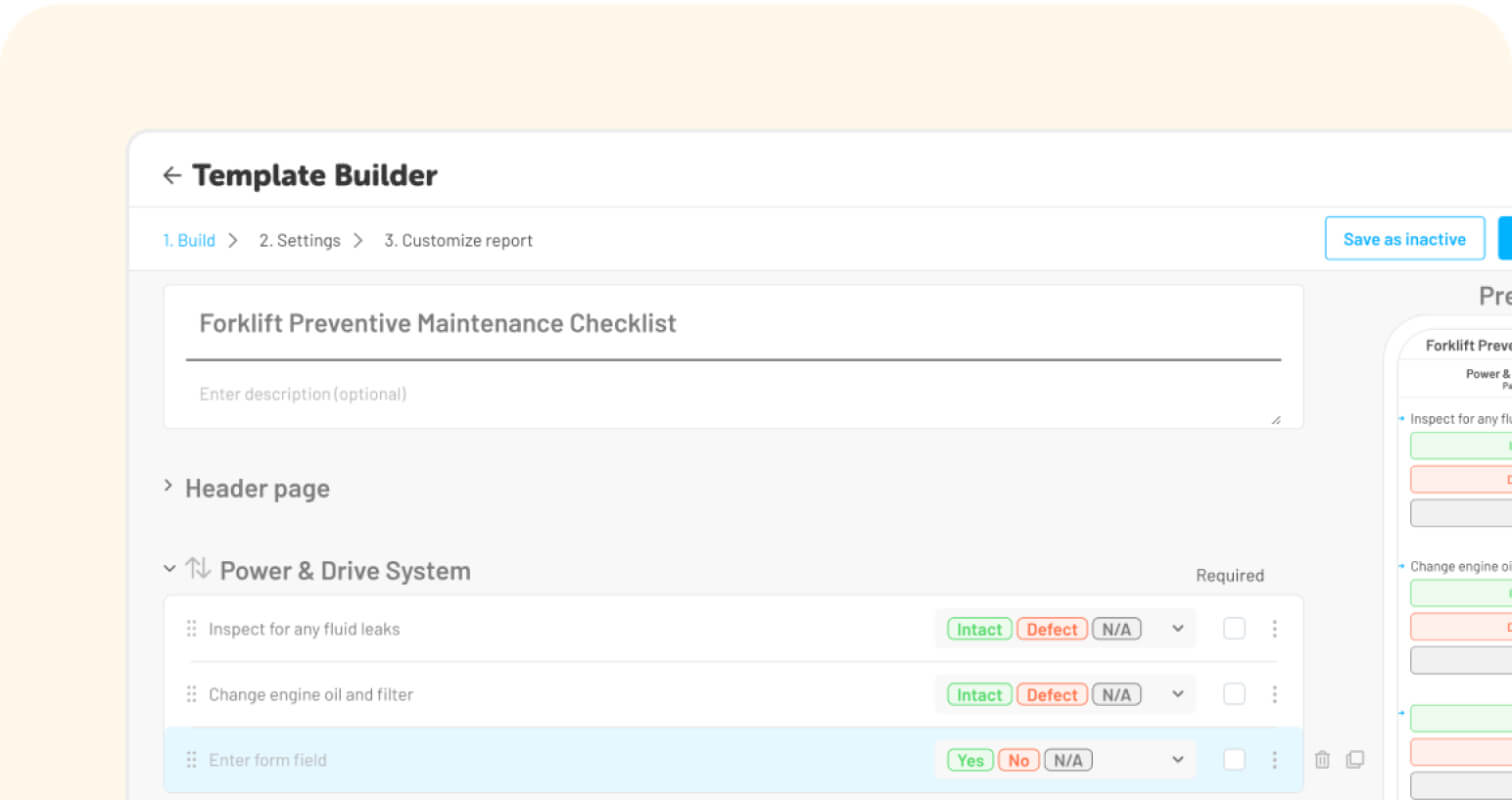1512x800 pixels.
Task: Open the 1. Build step
Action: (x=189, y=240)
